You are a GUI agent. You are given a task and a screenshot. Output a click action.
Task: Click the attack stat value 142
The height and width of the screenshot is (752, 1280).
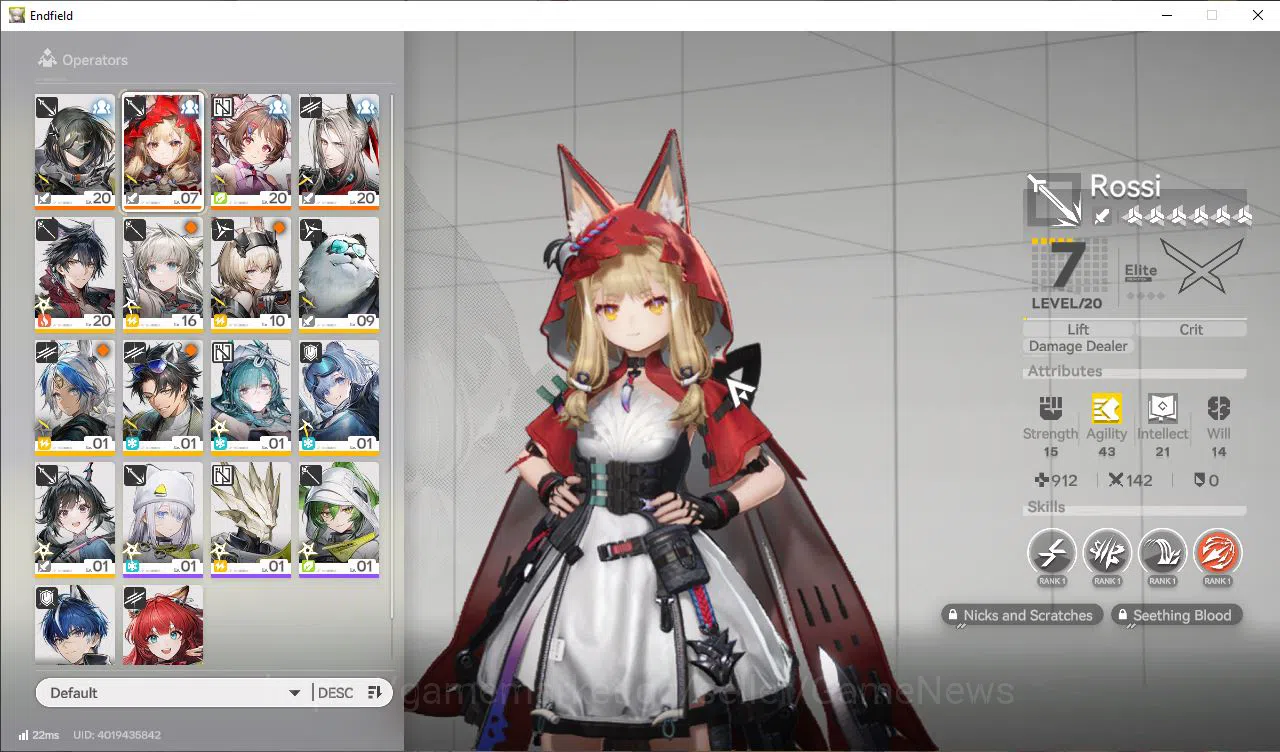tap(1130, 480)
